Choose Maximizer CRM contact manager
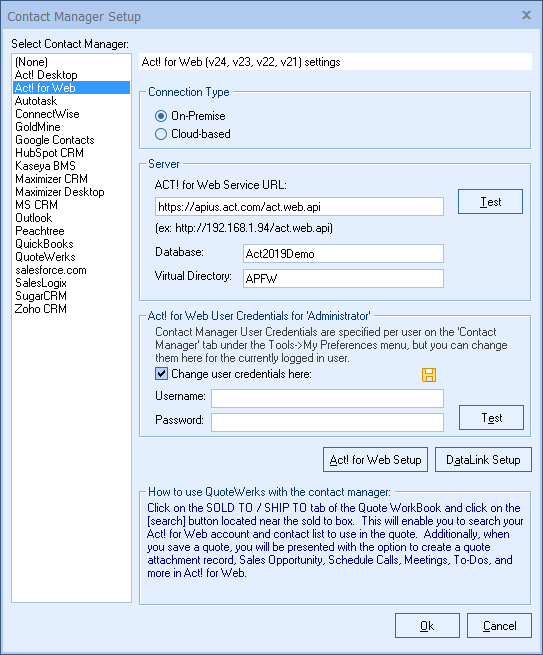This screenshot has width=543, height=655. click(71, 178)
